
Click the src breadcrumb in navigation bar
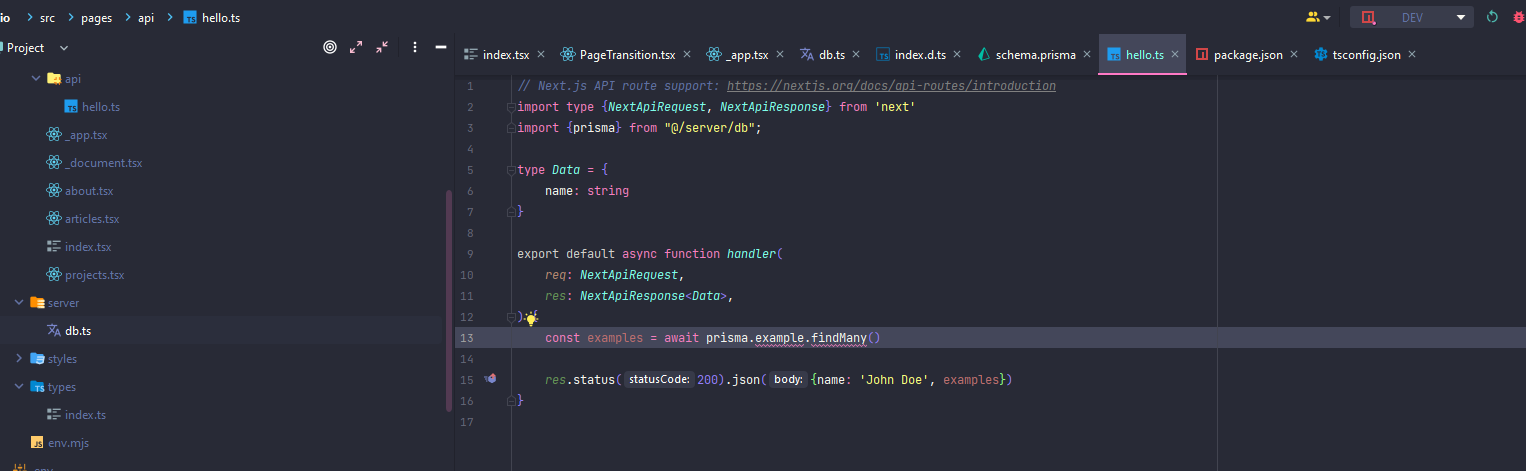point(48,18)
